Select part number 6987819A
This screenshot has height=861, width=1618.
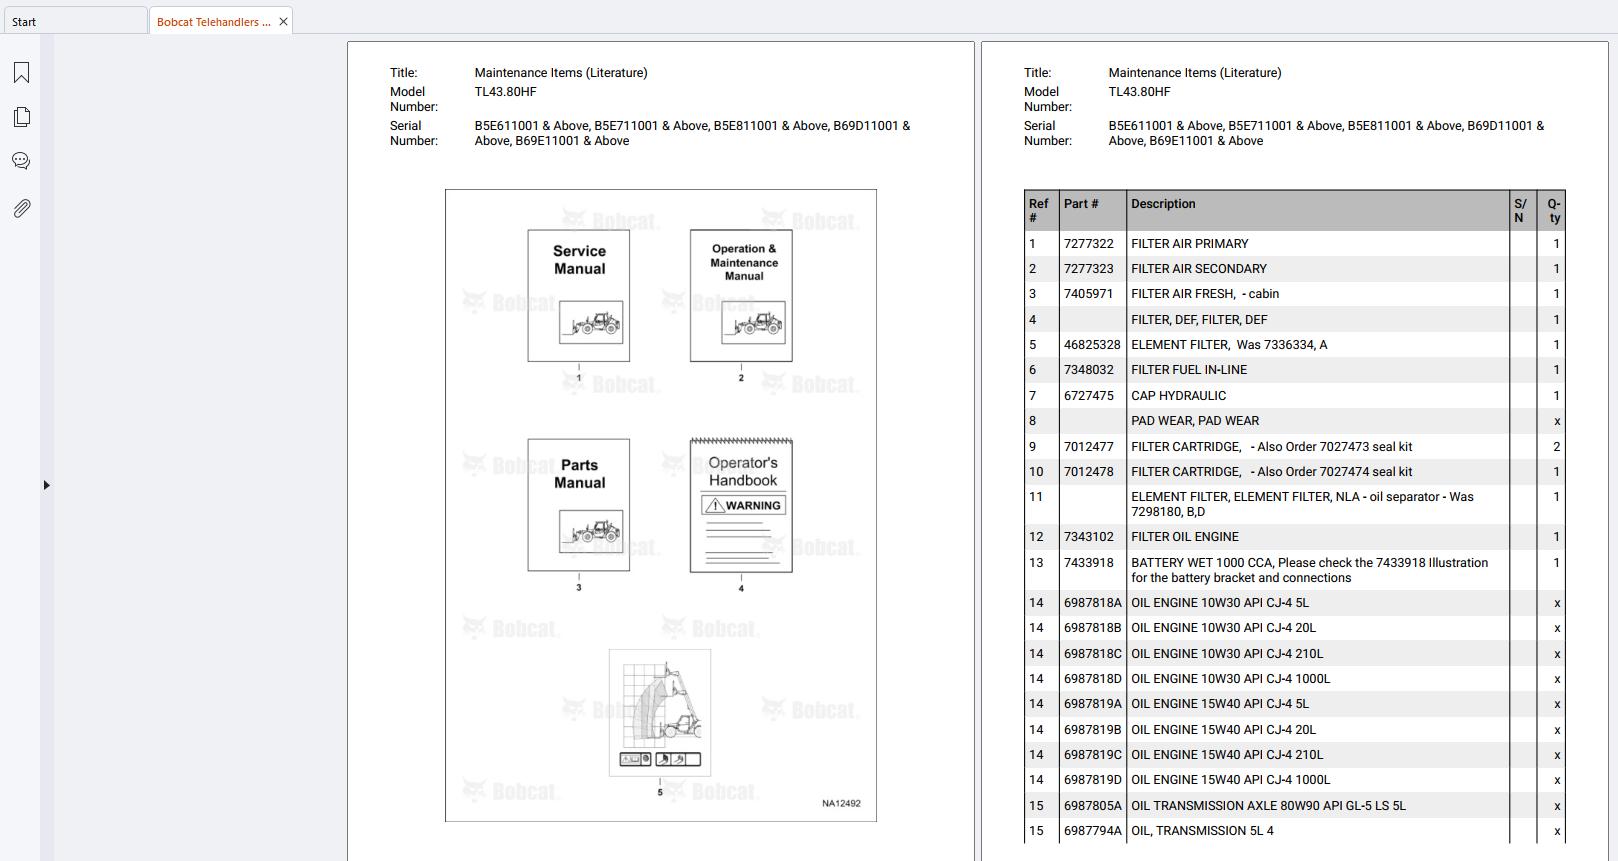1093,704
